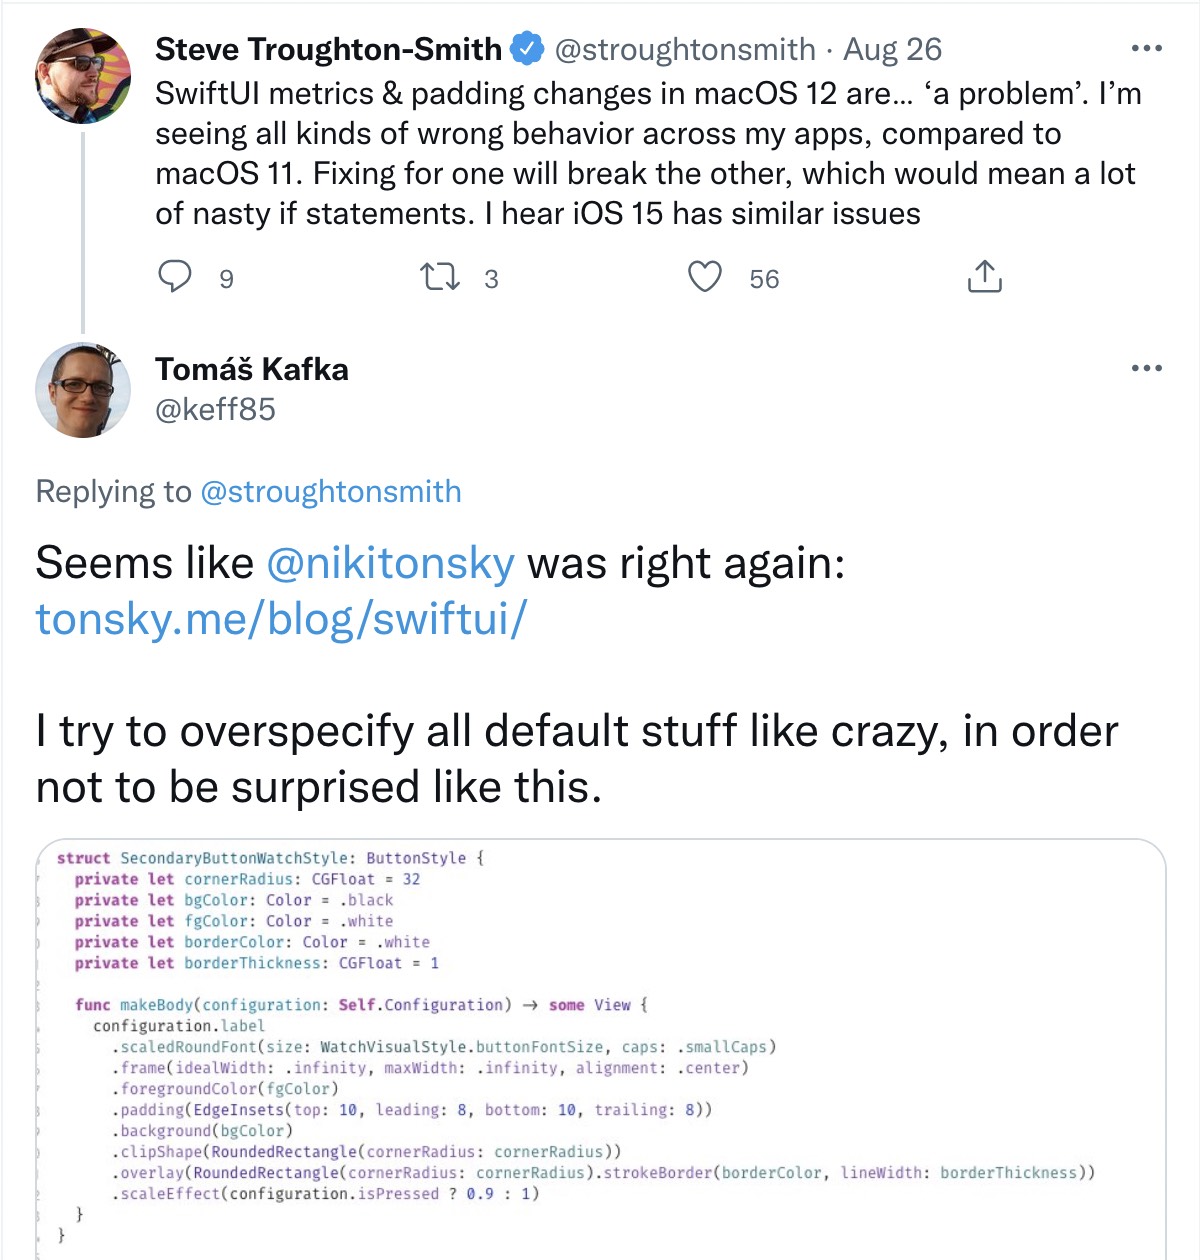Click the @stroughtonsmith handle in tweet header

pyautogui.click(x=685, y=49)
